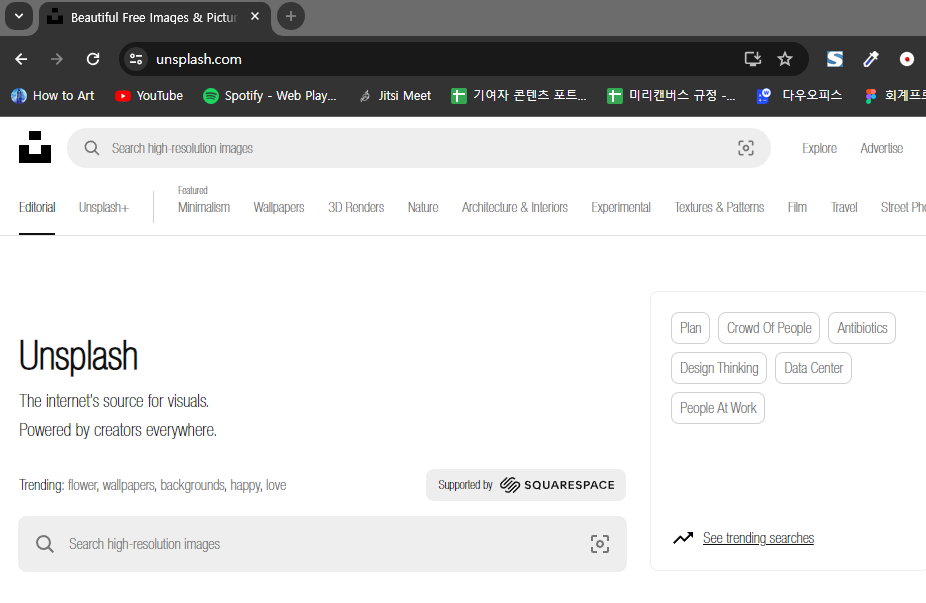Viewport: 926px width, 603px height.
Task: Open the Travel topic
Action: [x=844, y=207]
